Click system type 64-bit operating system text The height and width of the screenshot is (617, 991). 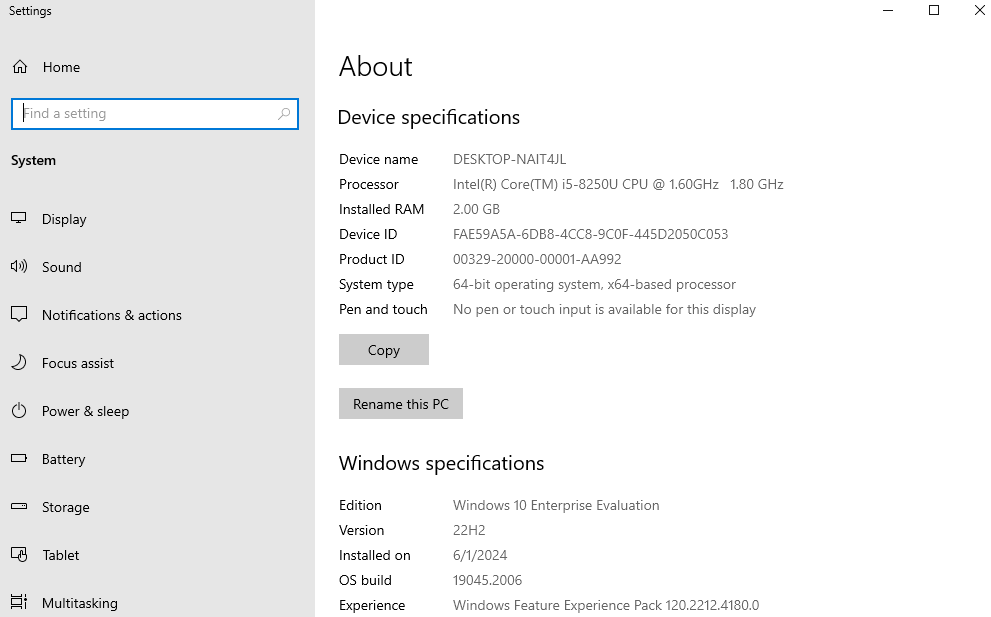tap(594, 284)
